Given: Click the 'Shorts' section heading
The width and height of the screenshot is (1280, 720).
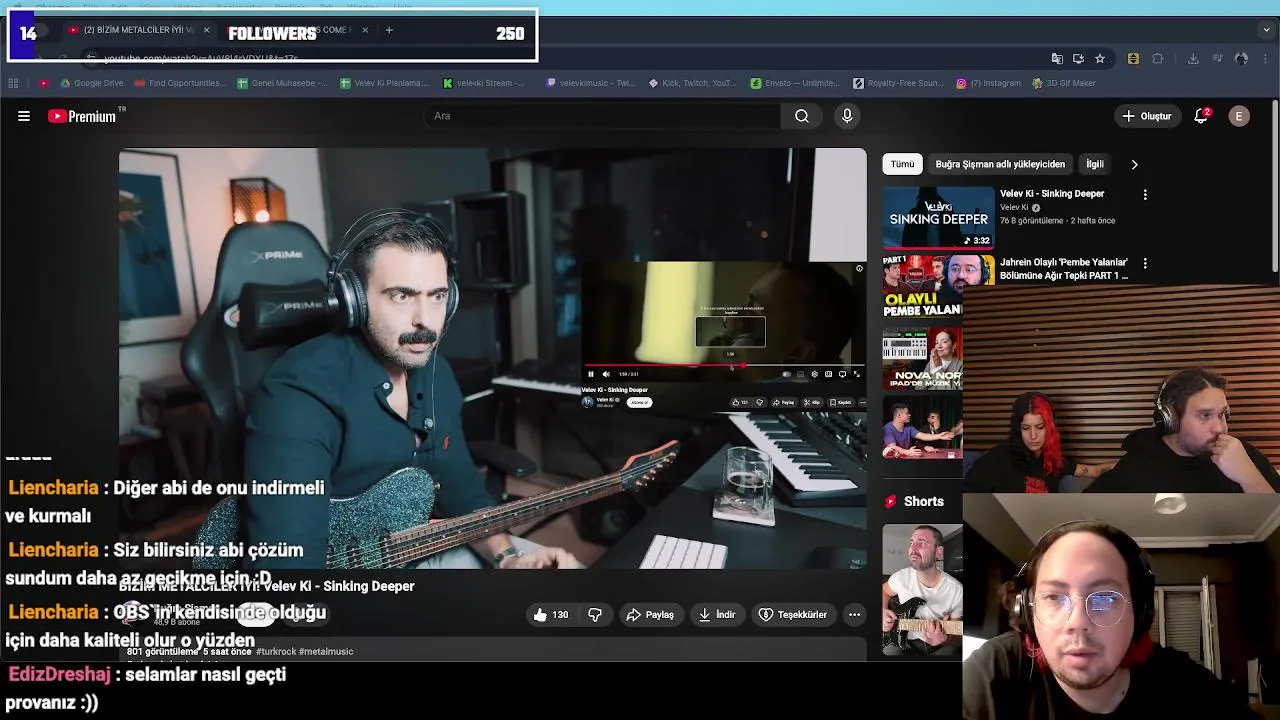Looking at the screenshot, I should point(924,501).
